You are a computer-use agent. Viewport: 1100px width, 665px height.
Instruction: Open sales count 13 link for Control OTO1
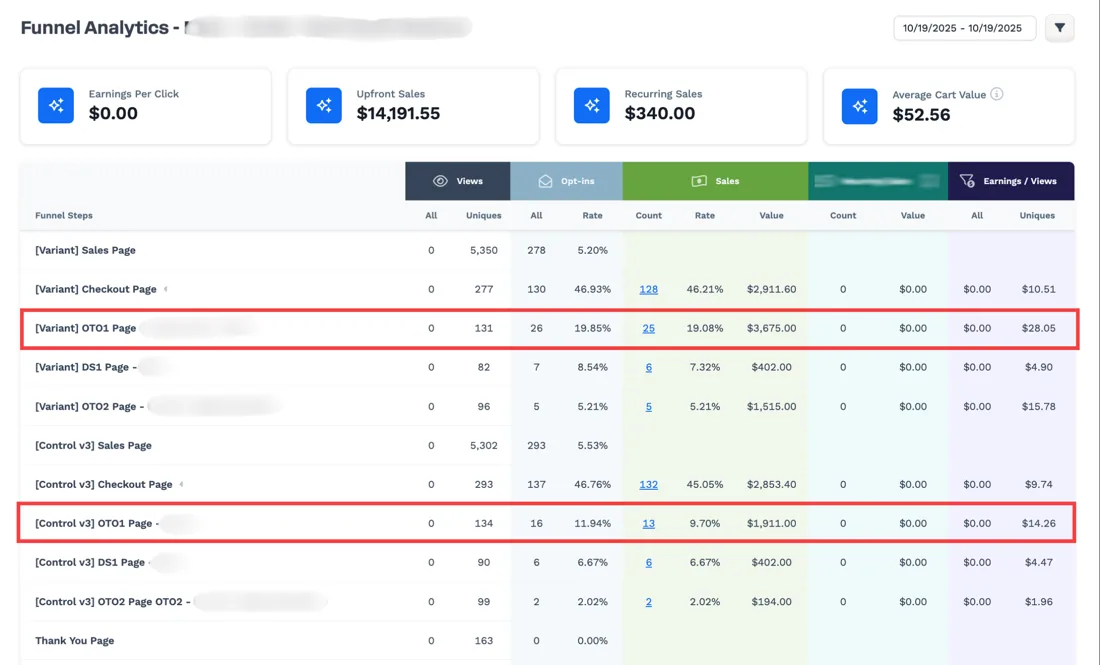pyautogui.click(x=648, y=523)
